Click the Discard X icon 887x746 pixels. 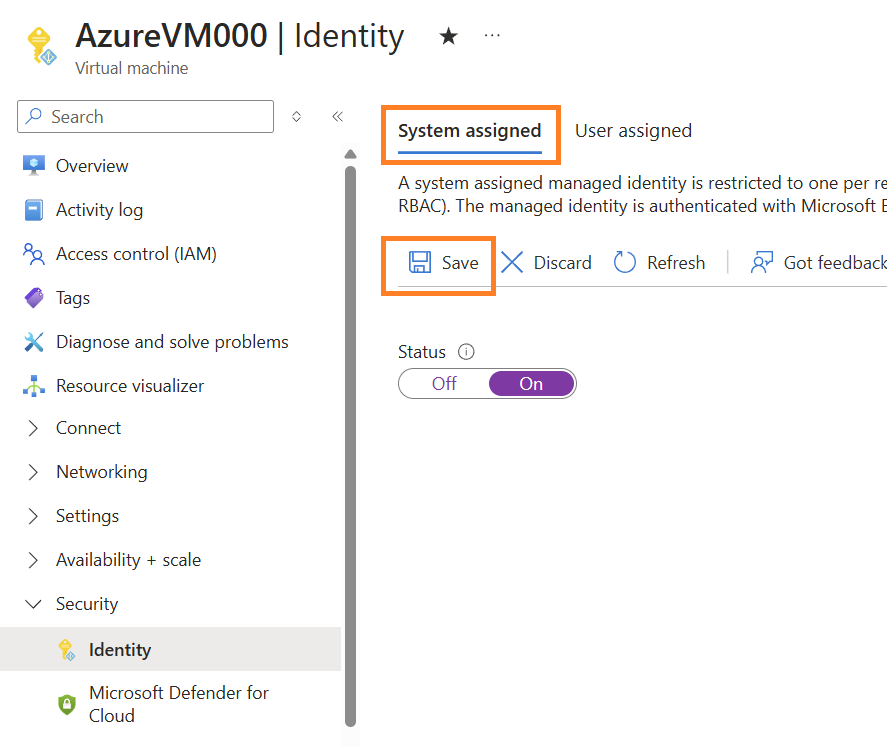click(x=513, y=262)
